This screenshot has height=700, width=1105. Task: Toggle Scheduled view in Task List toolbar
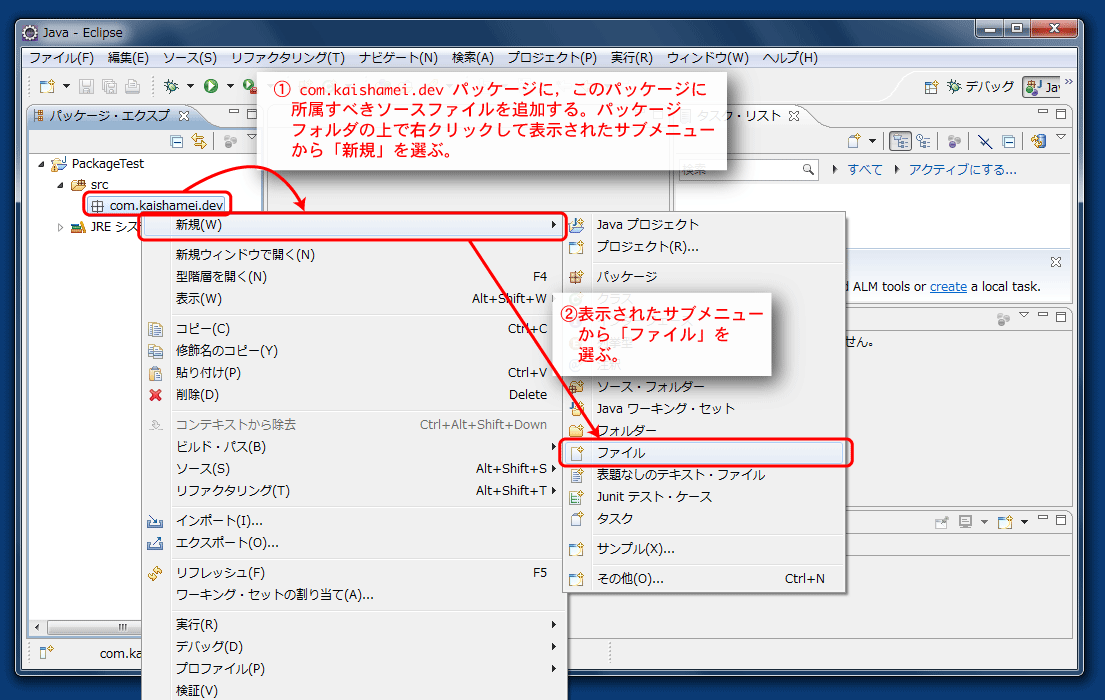pos(923,141)
